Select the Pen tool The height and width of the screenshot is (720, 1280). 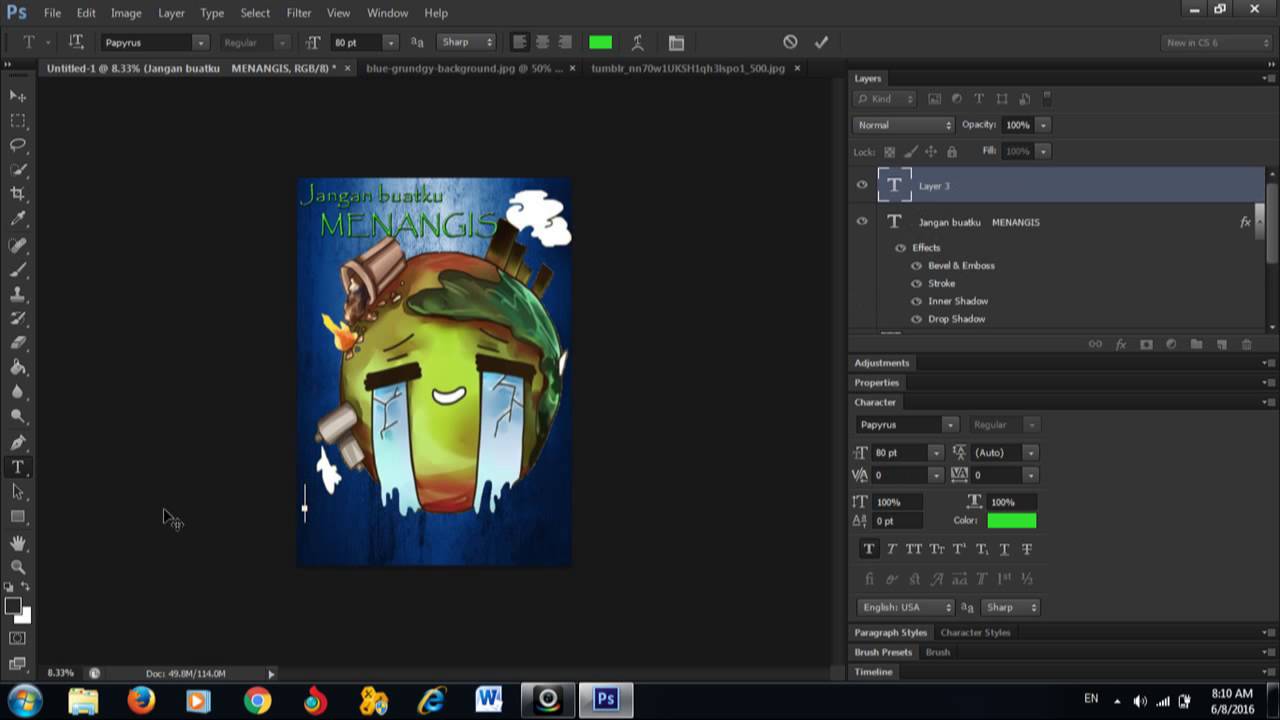(18, 442)
